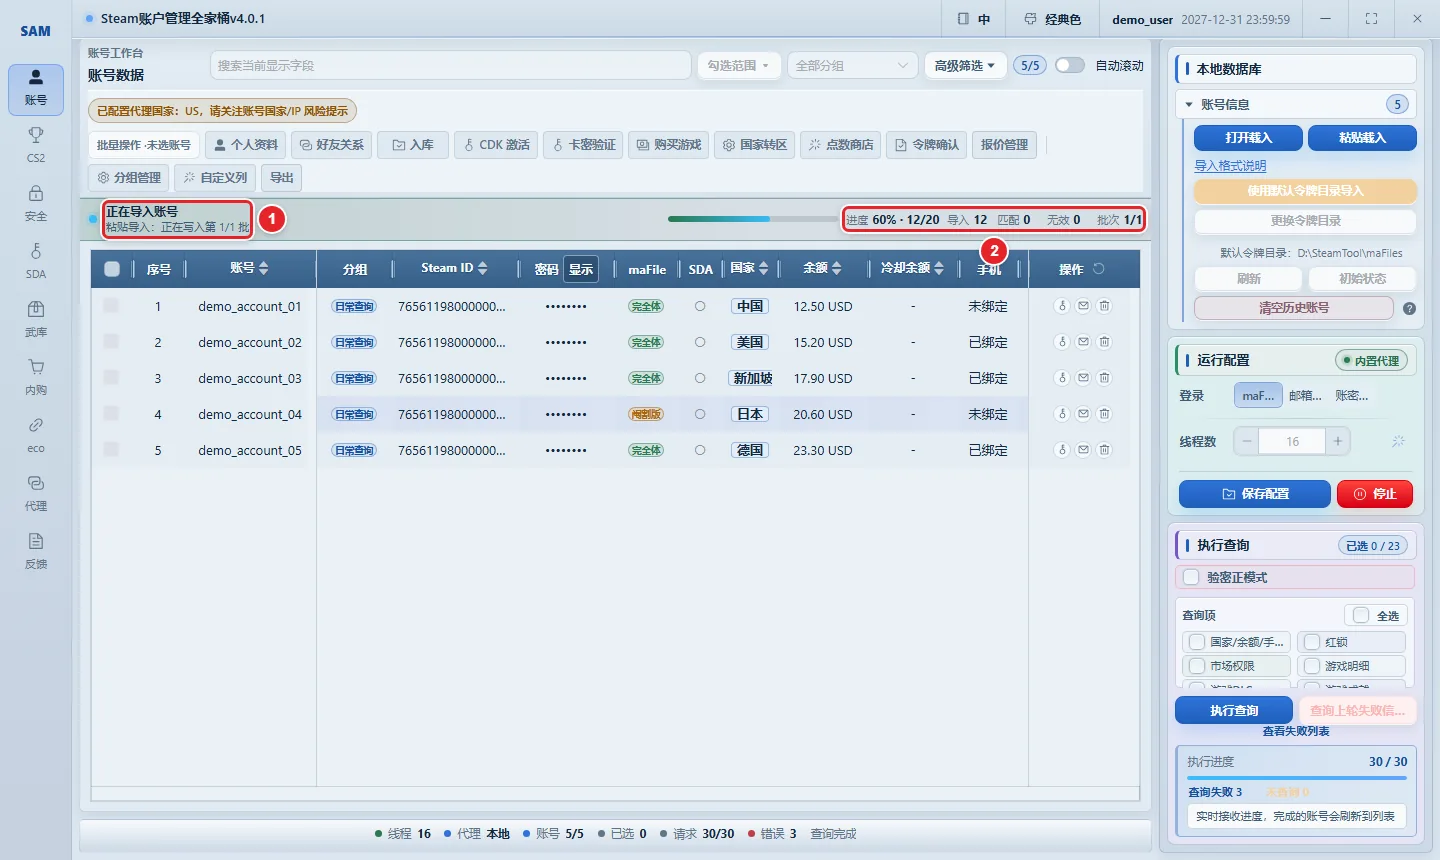Click the 打开载入 button
This screenshot has width=1440, height=860.
click(1248, 138)
